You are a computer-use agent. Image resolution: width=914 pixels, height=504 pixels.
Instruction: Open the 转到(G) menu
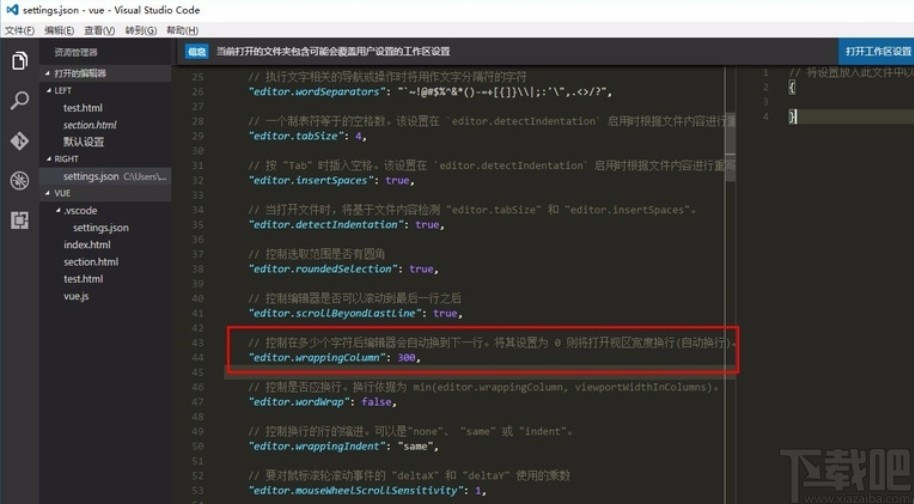pos(140,30)
